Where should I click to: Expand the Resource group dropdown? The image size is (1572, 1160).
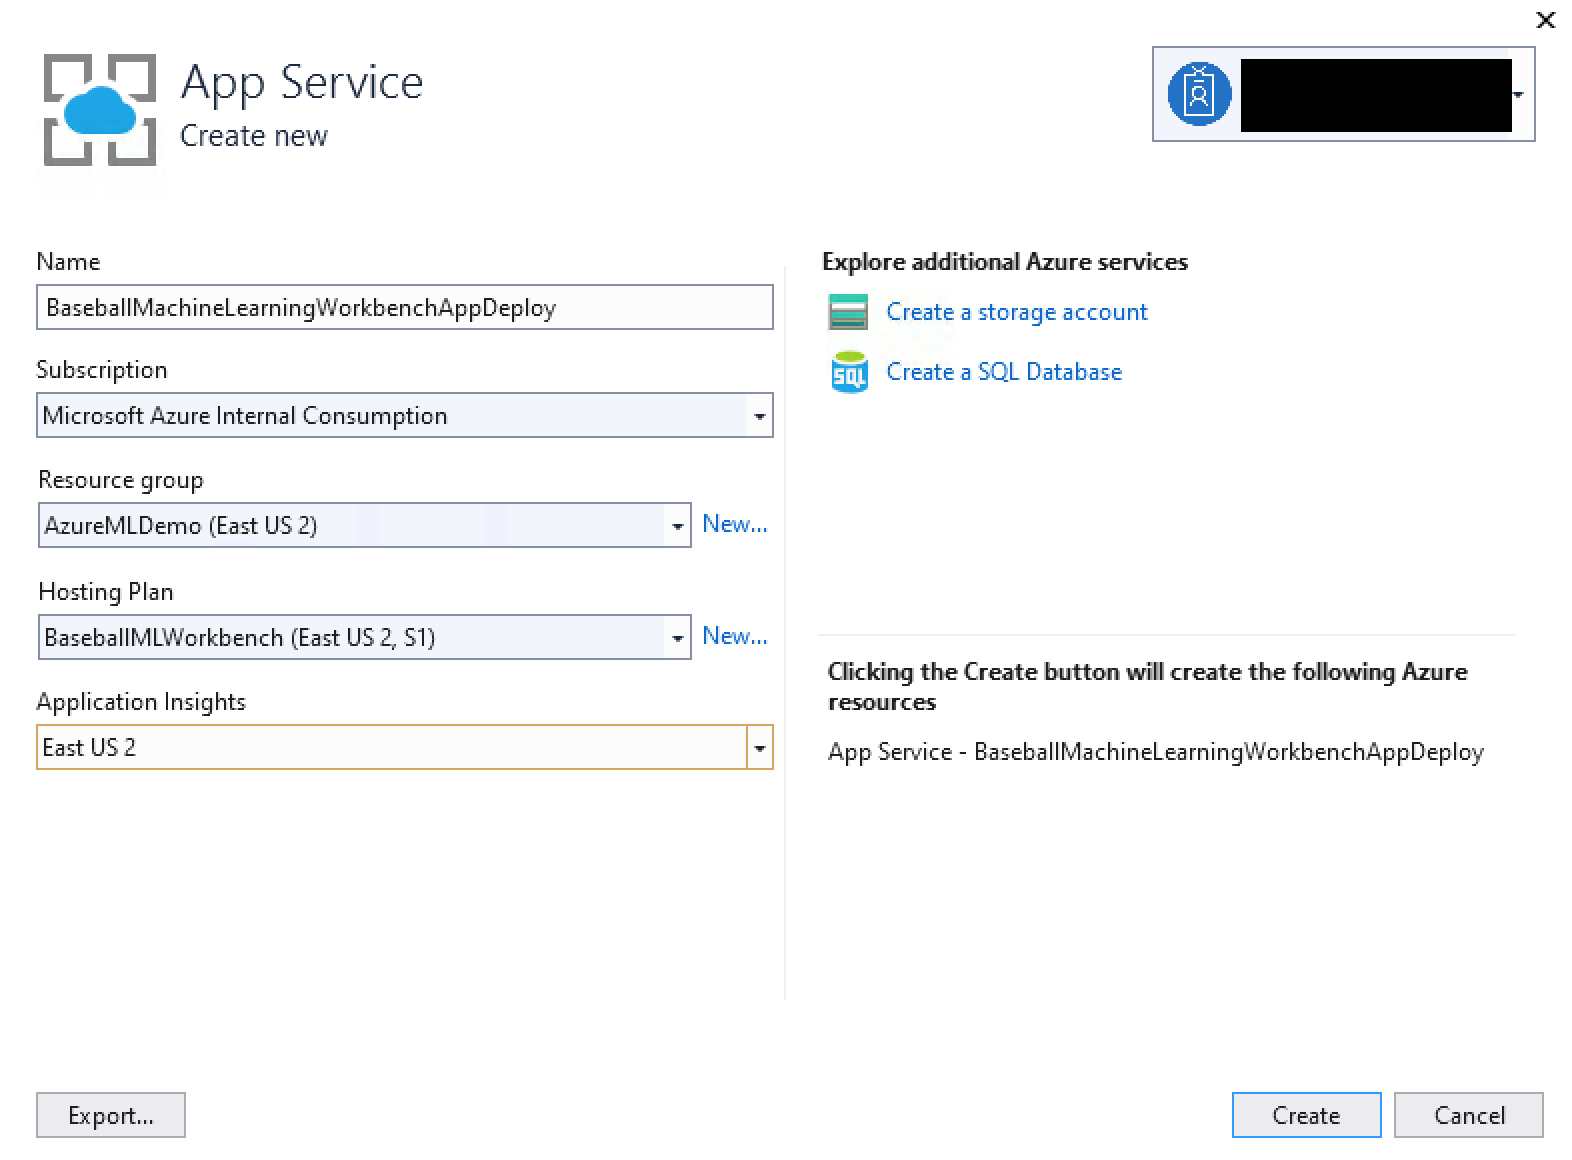(x=677, y=526)
